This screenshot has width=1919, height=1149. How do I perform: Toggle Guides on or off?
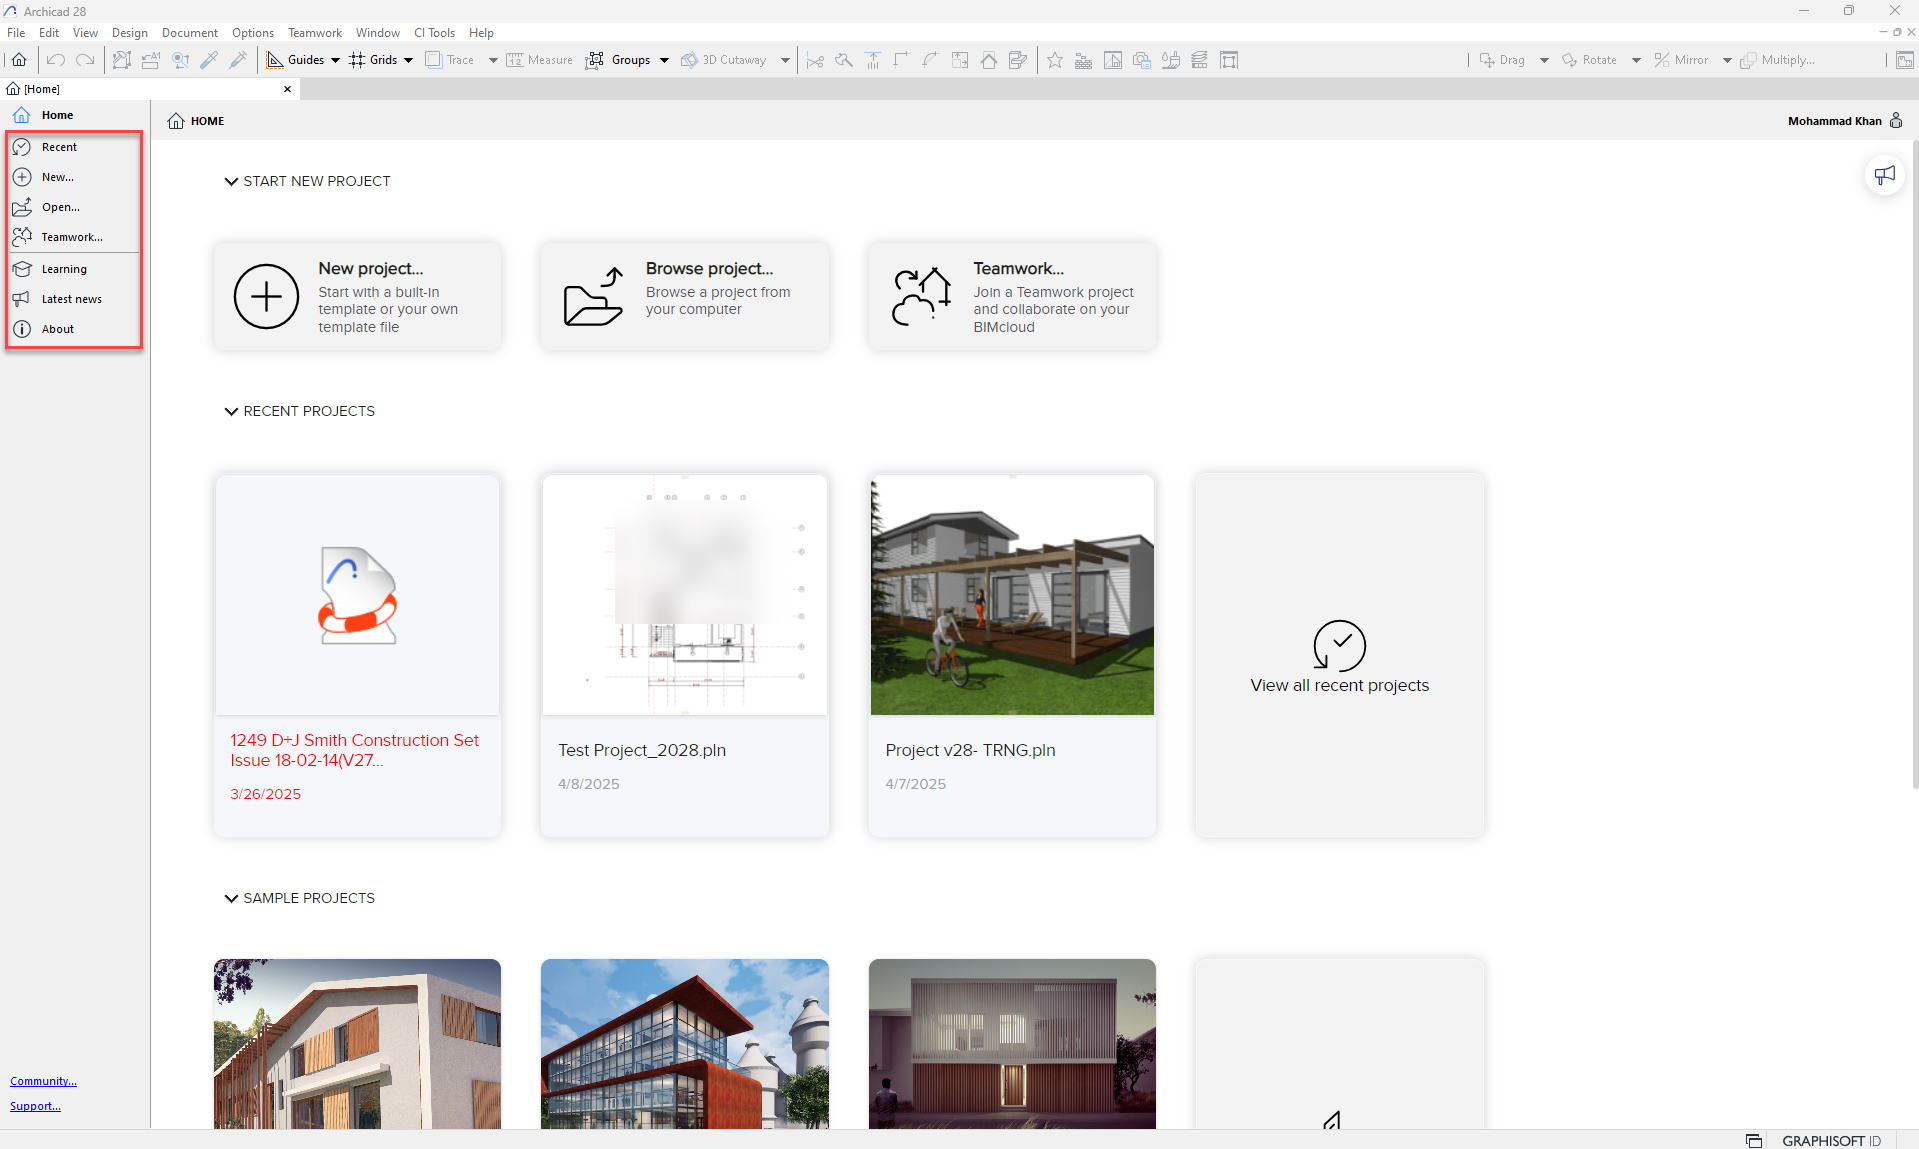tap(296, 60)
